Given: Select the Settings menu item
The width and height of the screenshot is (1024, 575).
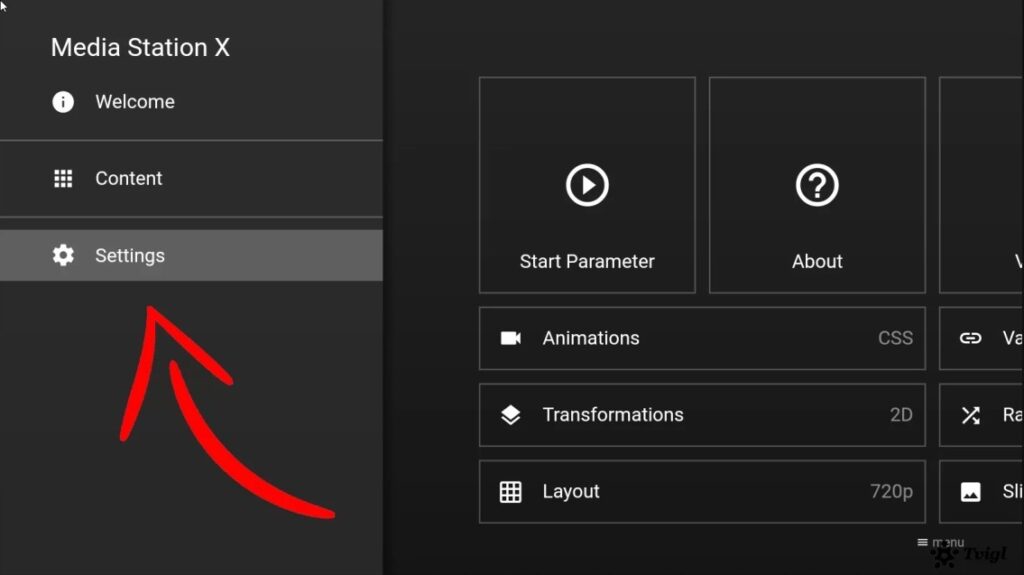Looking at the screenshot, I should pyautogui.click(x=130, y=256).
